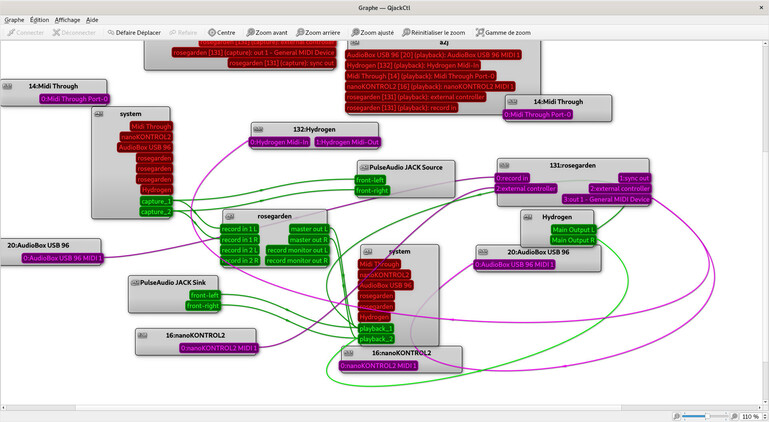
Task: Select rosegarden [131] (capture): sync out port
Action: pos(282,63)
